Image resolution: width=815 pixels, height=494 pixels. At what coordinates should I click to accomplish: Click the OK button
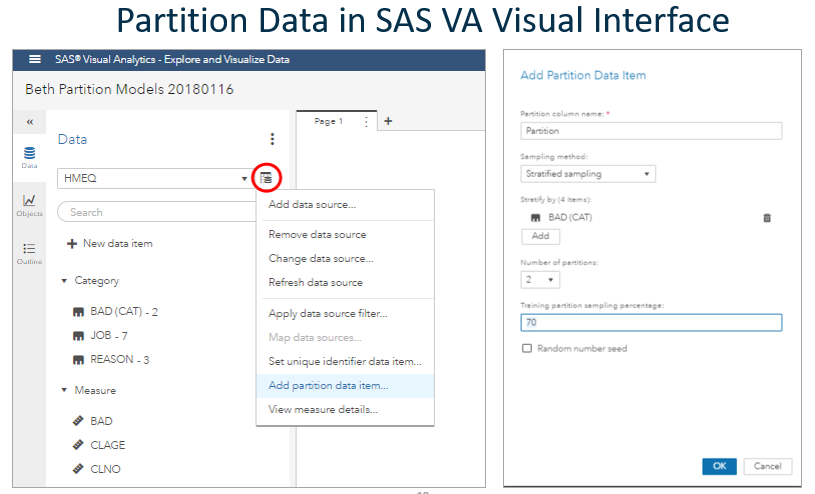tap(719, 466)
